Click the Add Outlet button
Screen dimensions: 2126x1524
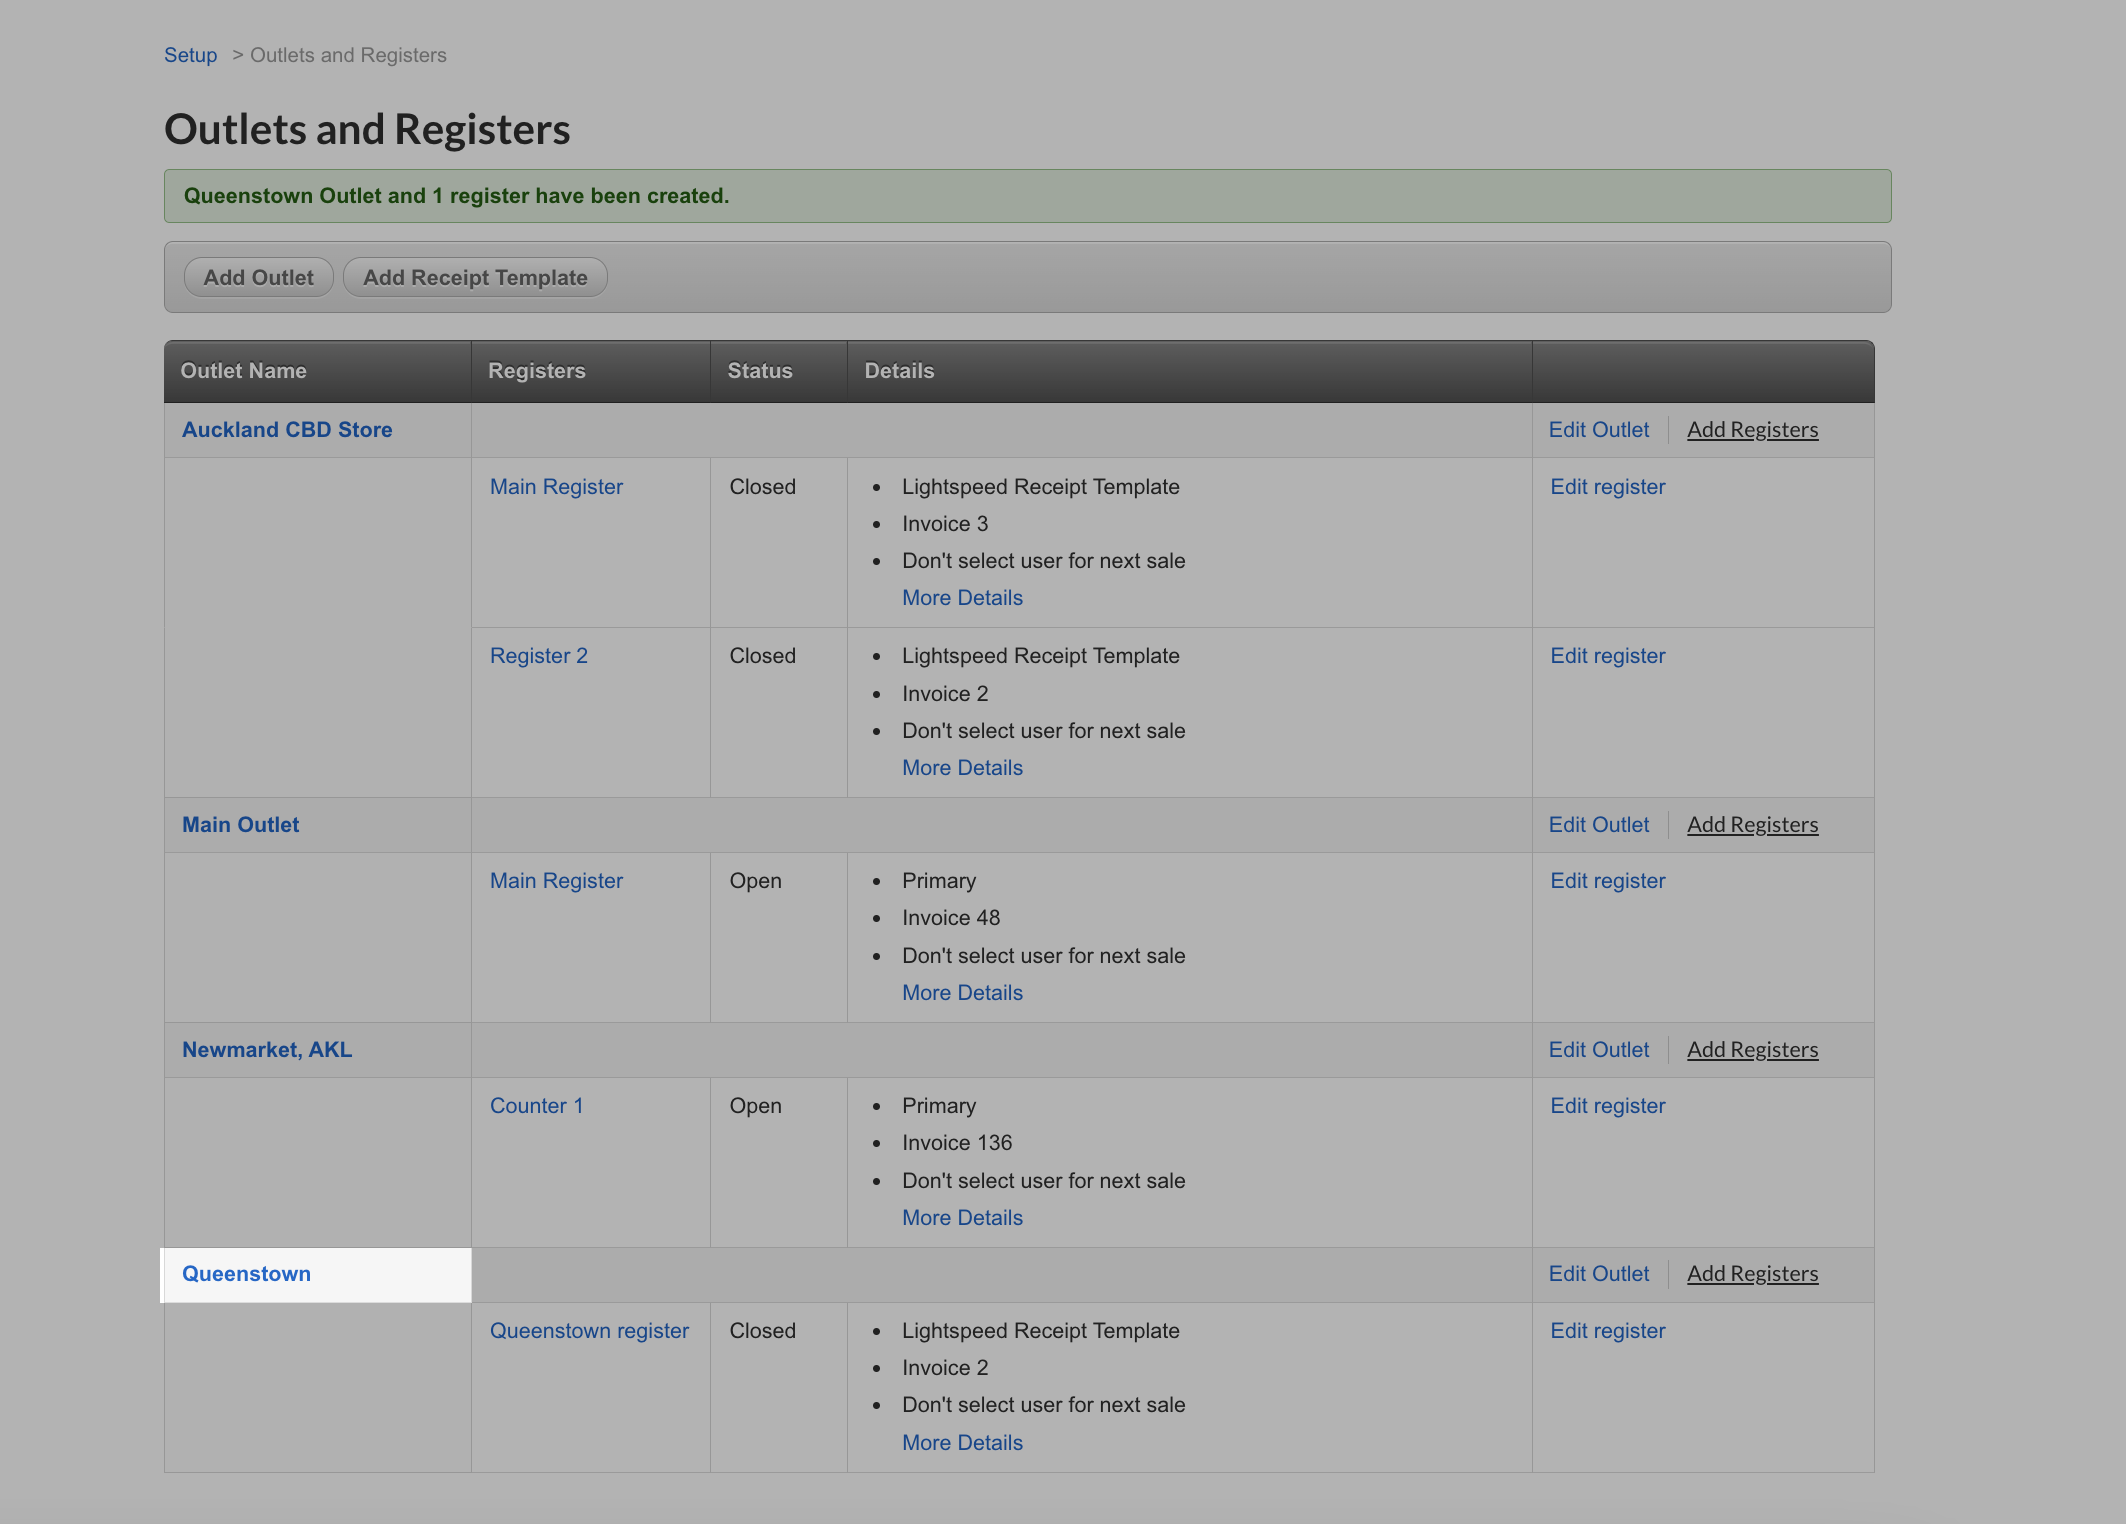258,278
